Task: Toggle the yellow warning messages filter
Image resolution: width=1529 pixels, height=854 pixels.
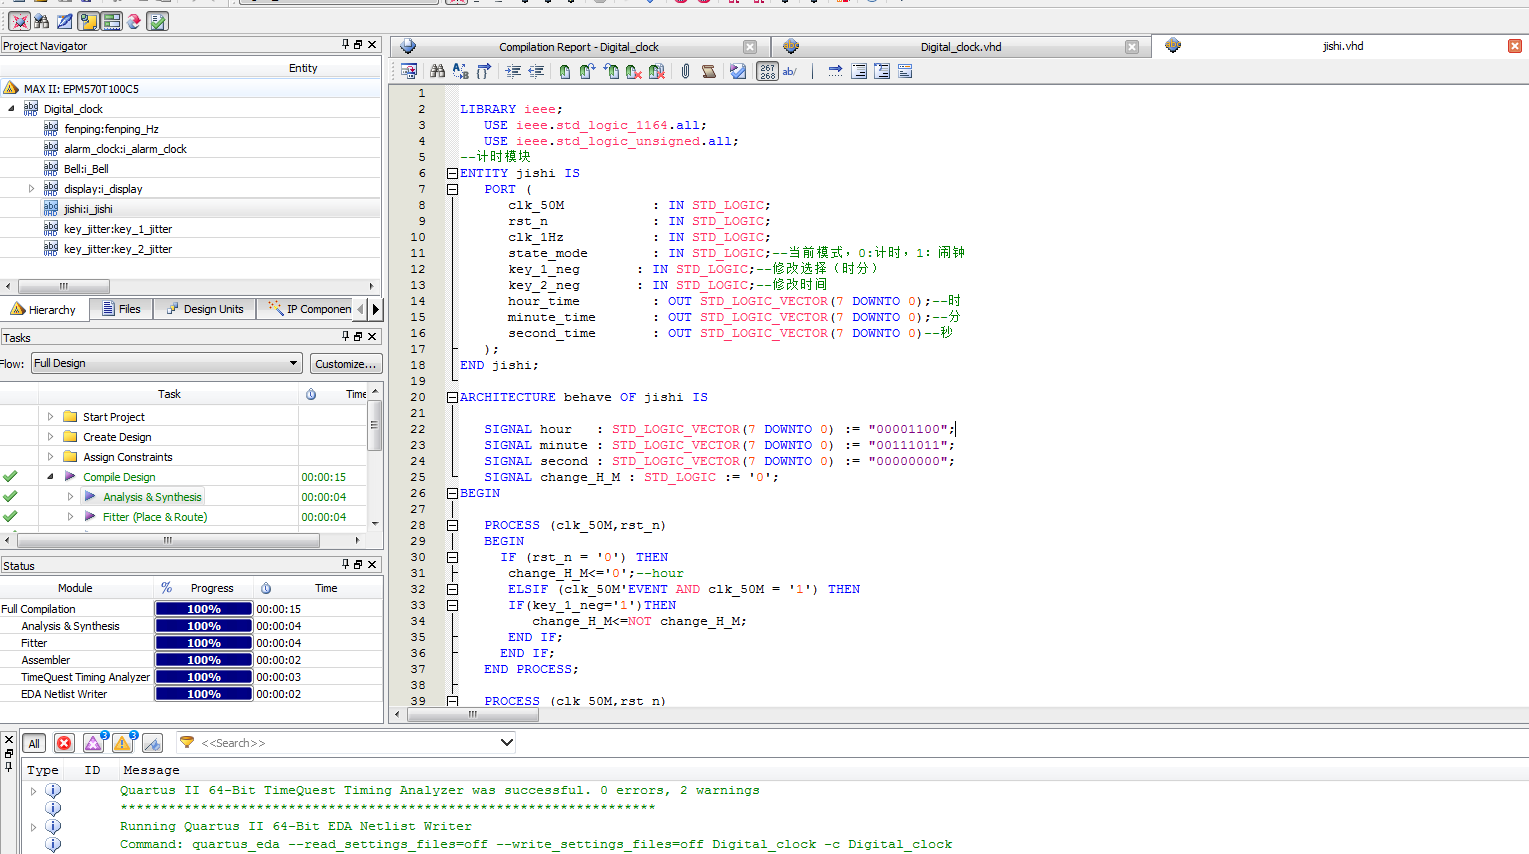Action: [122, 743]
